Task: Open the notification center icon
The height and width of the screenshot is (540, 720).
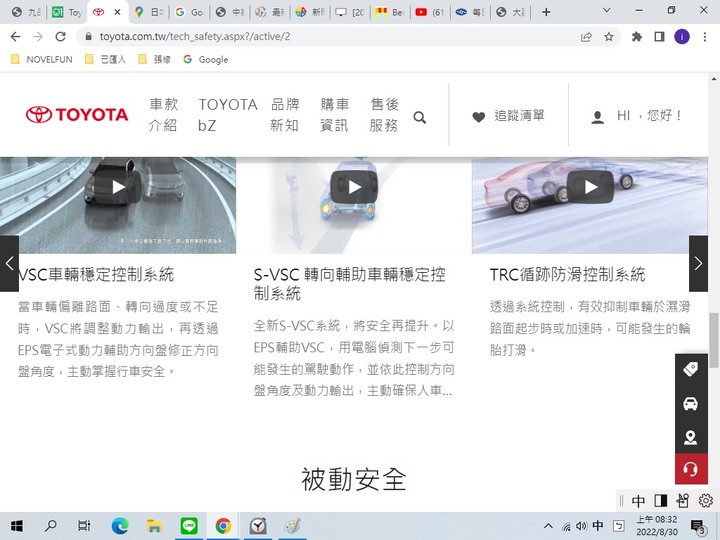Action: click(698, 527)
